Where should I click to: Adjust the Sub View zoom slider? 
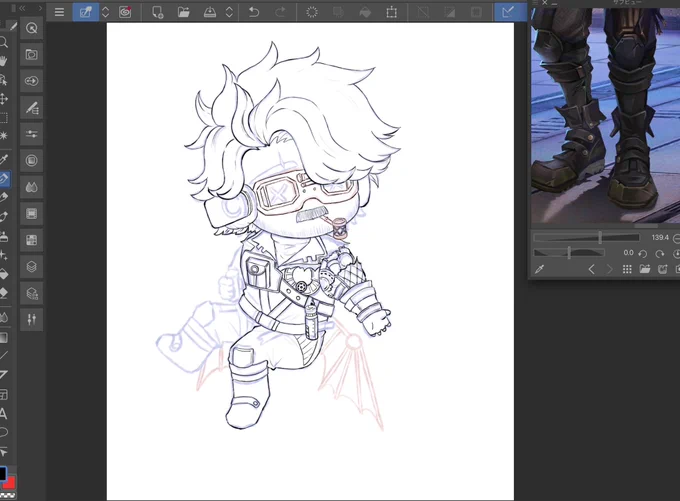(x=586, y=237)
